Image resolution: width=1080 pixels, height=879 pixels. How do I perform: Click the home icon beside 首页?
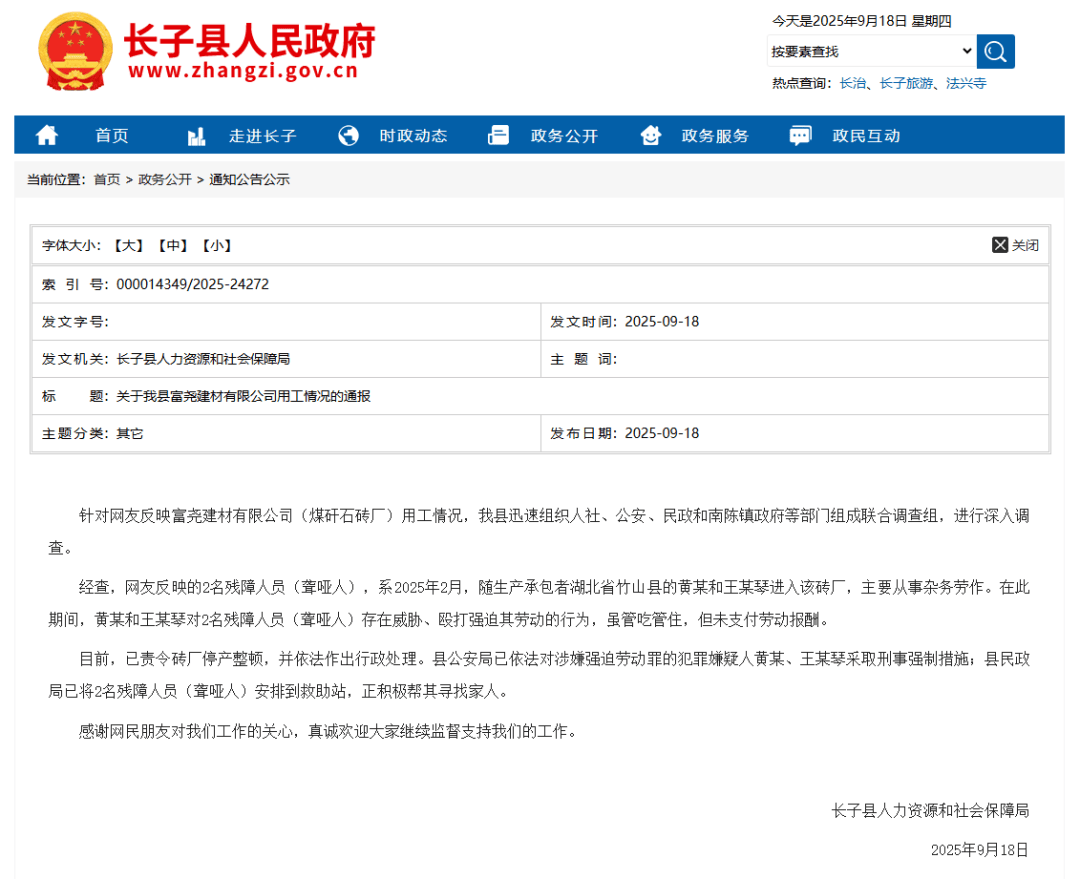(x=46, y=135)
